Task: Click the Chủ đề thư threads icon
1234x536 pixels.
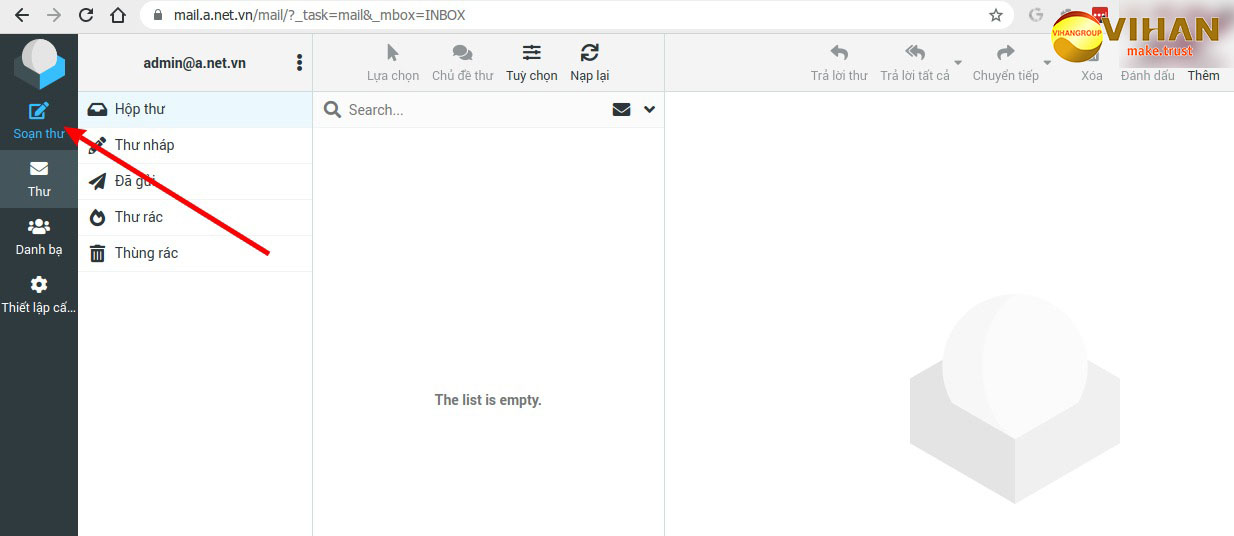Action: click(462, 61)
